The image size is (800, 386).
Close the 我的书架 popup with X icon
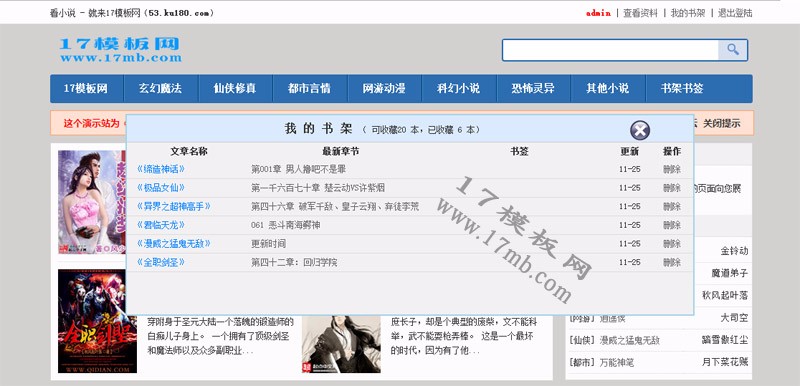tap(640, 130)
